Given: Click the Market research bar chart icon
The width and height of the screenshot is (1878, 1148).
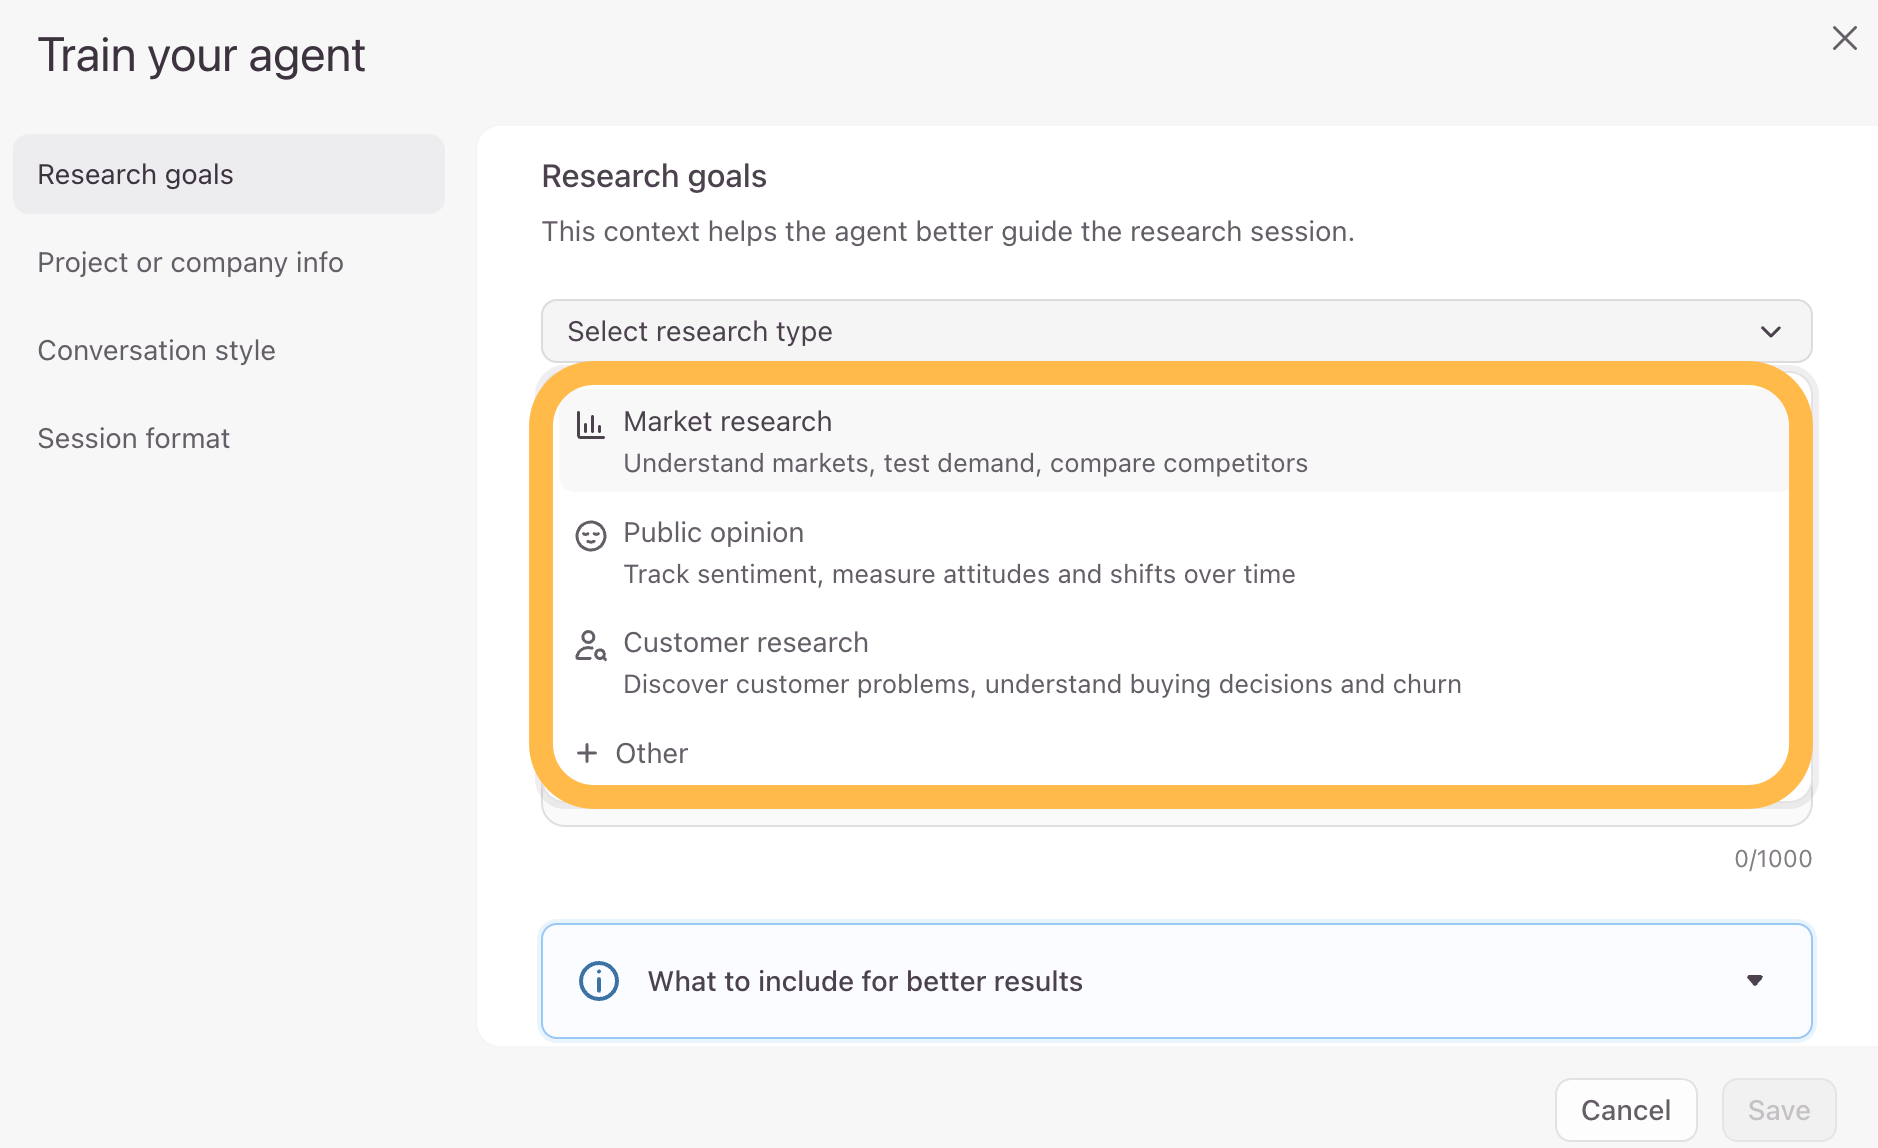Looking at the screenshot, I should coord(590,425).
